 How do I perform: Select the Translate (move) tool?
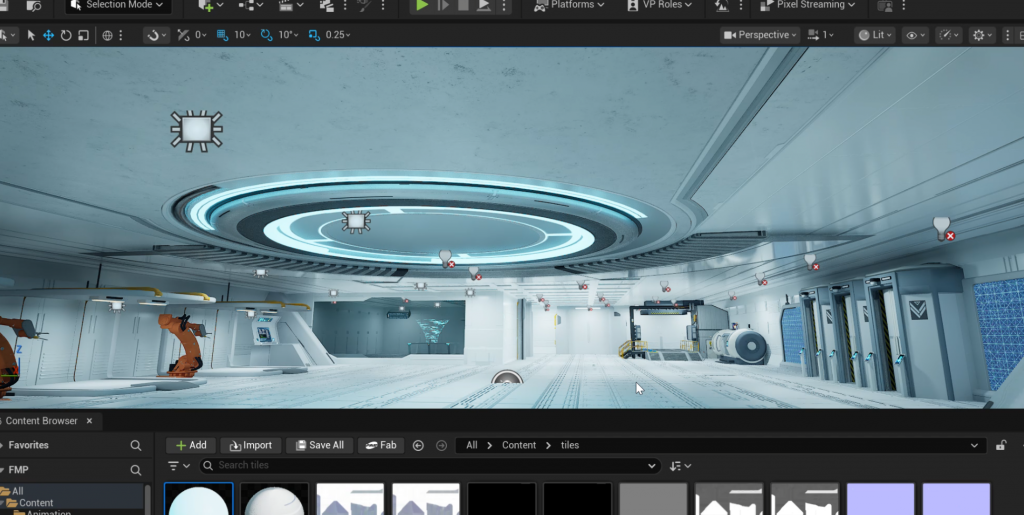48,35
